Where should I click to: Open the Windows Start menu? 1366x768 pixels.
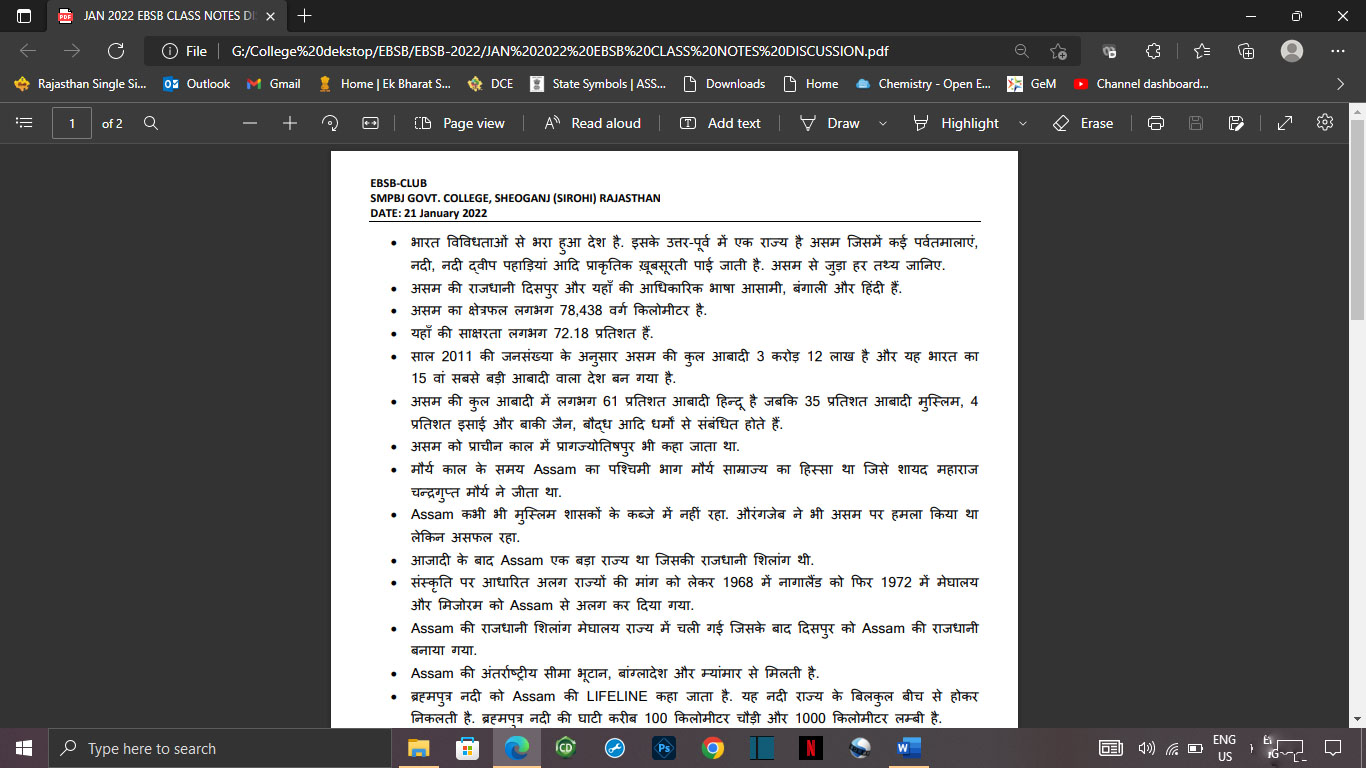coord(24,748)
